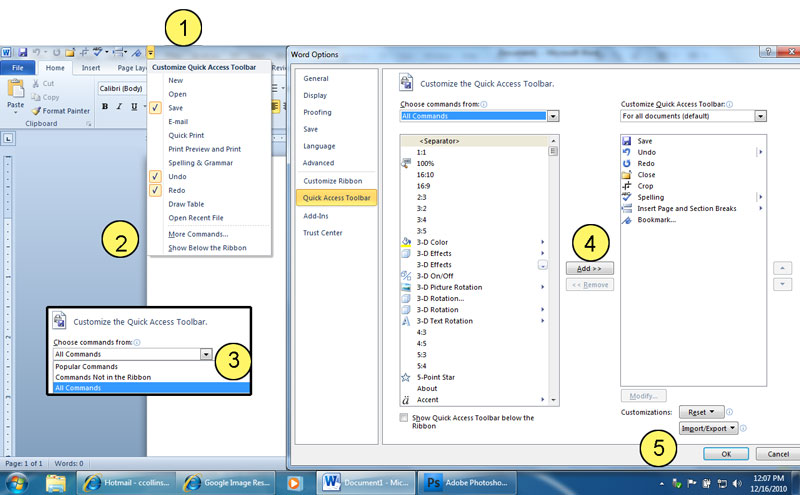Open the Import/Export dropdown button
Screen dimensions: 800x495
[709, 428]
